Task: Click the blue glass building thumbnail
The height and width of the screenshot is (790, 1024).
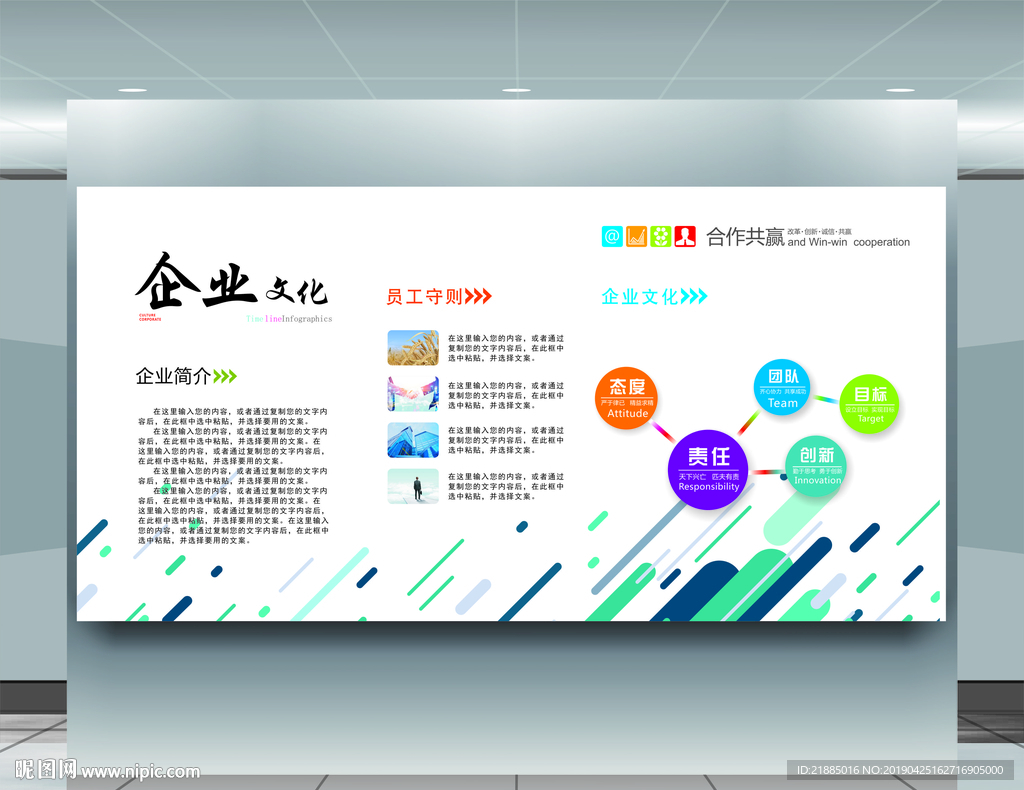Action: pyautogui.click(x=413, y=440)
